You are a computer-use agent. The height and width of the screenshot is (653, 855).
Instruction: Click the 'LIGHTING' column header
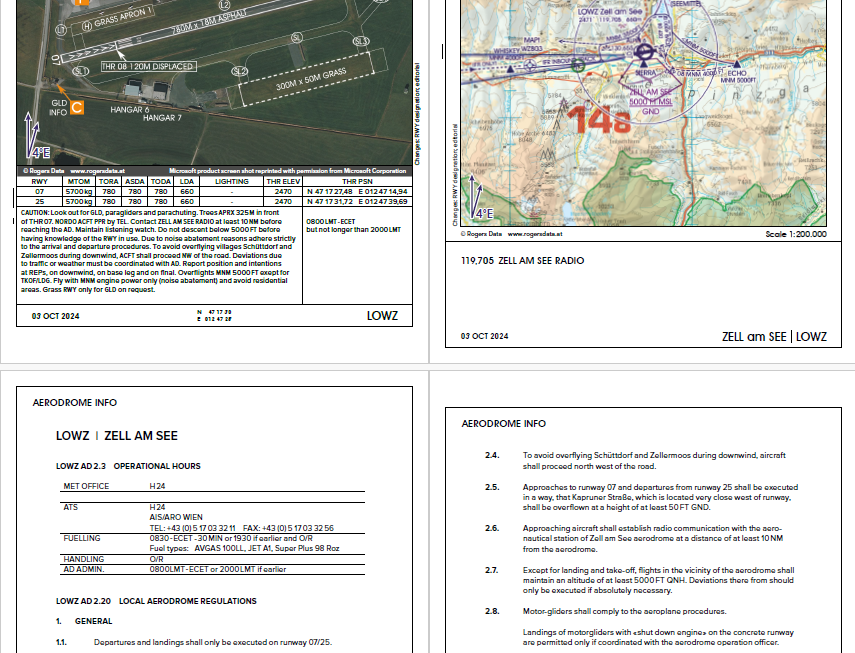point(232,182)
